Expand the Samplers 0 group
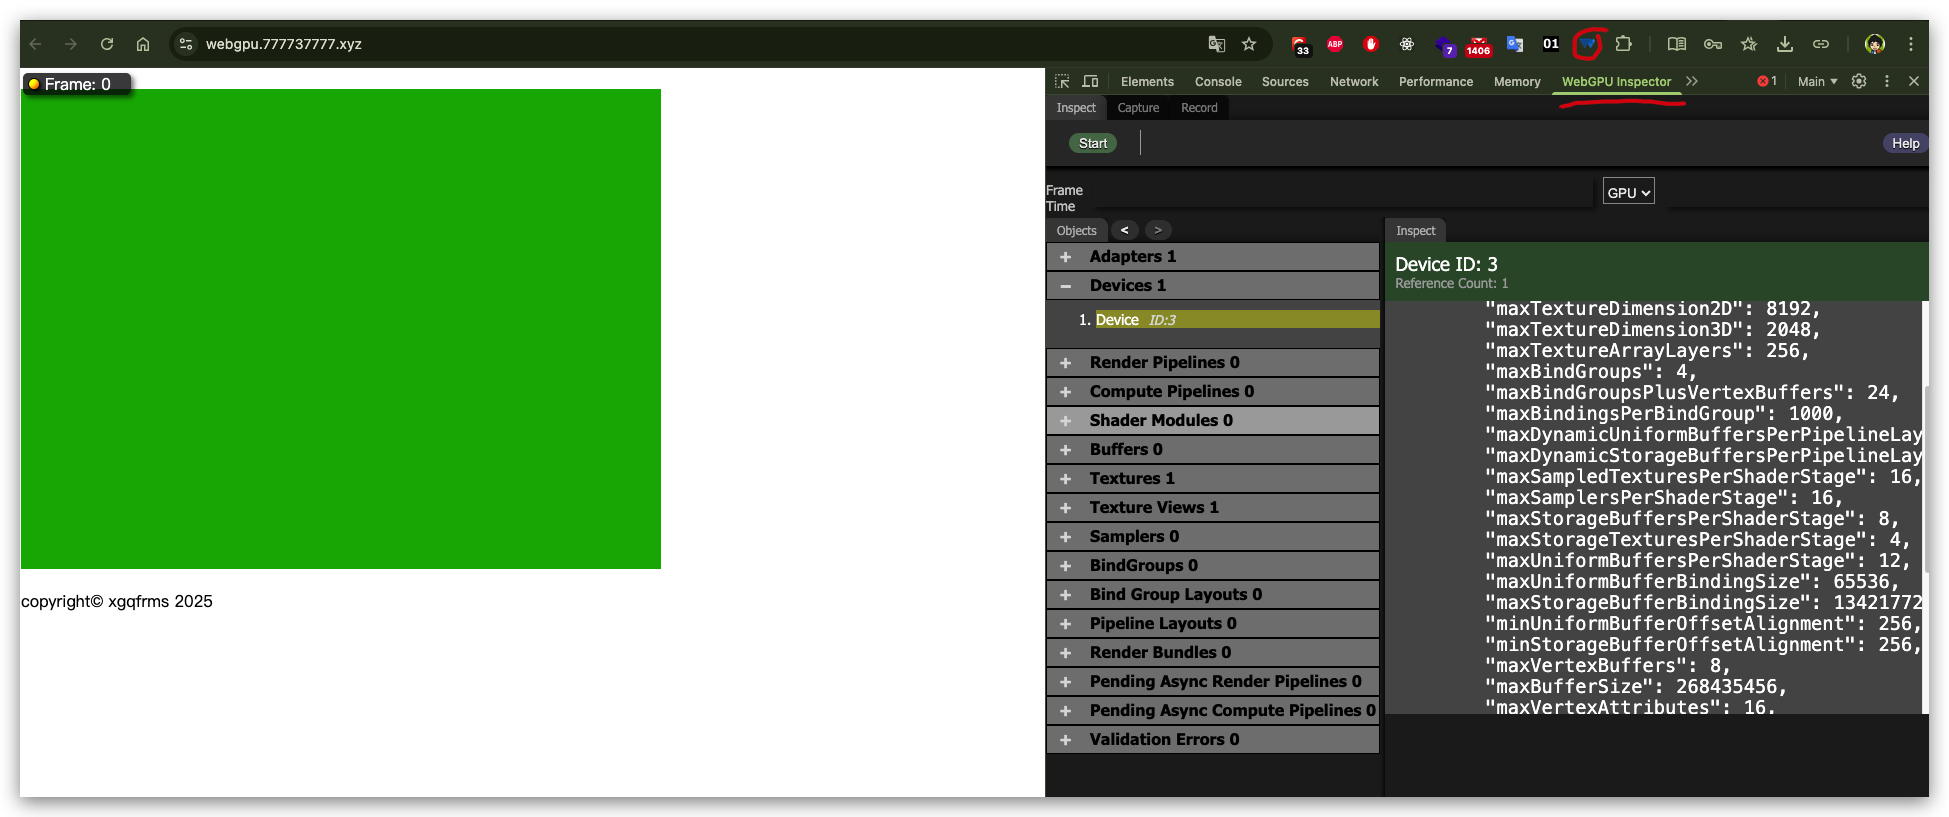 pyautogui.click(x=1213, y=537)
